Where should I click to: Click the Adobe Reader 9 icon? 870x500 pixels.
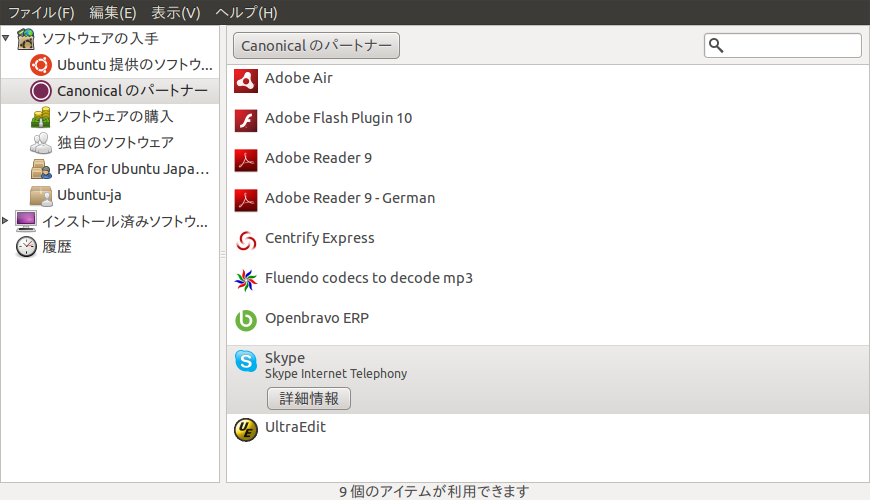(x=246, y=160)
